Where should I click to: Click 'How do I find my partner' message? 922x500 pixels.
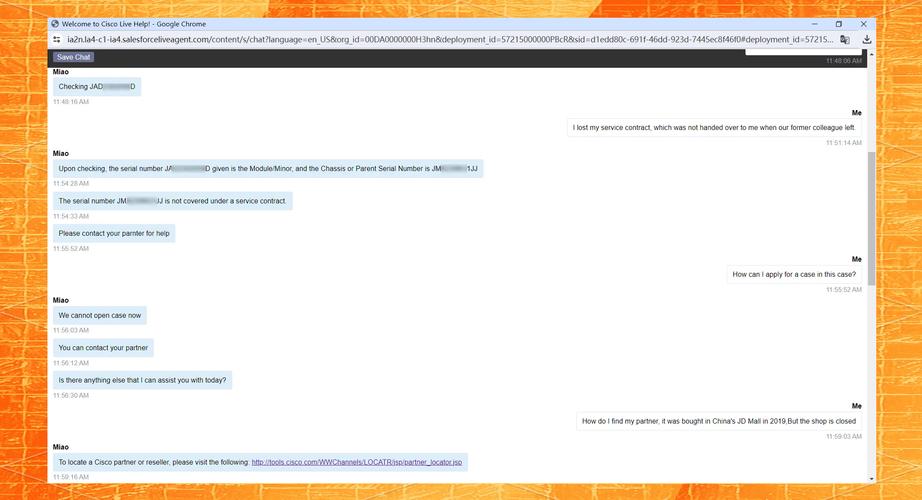point(719,421)
